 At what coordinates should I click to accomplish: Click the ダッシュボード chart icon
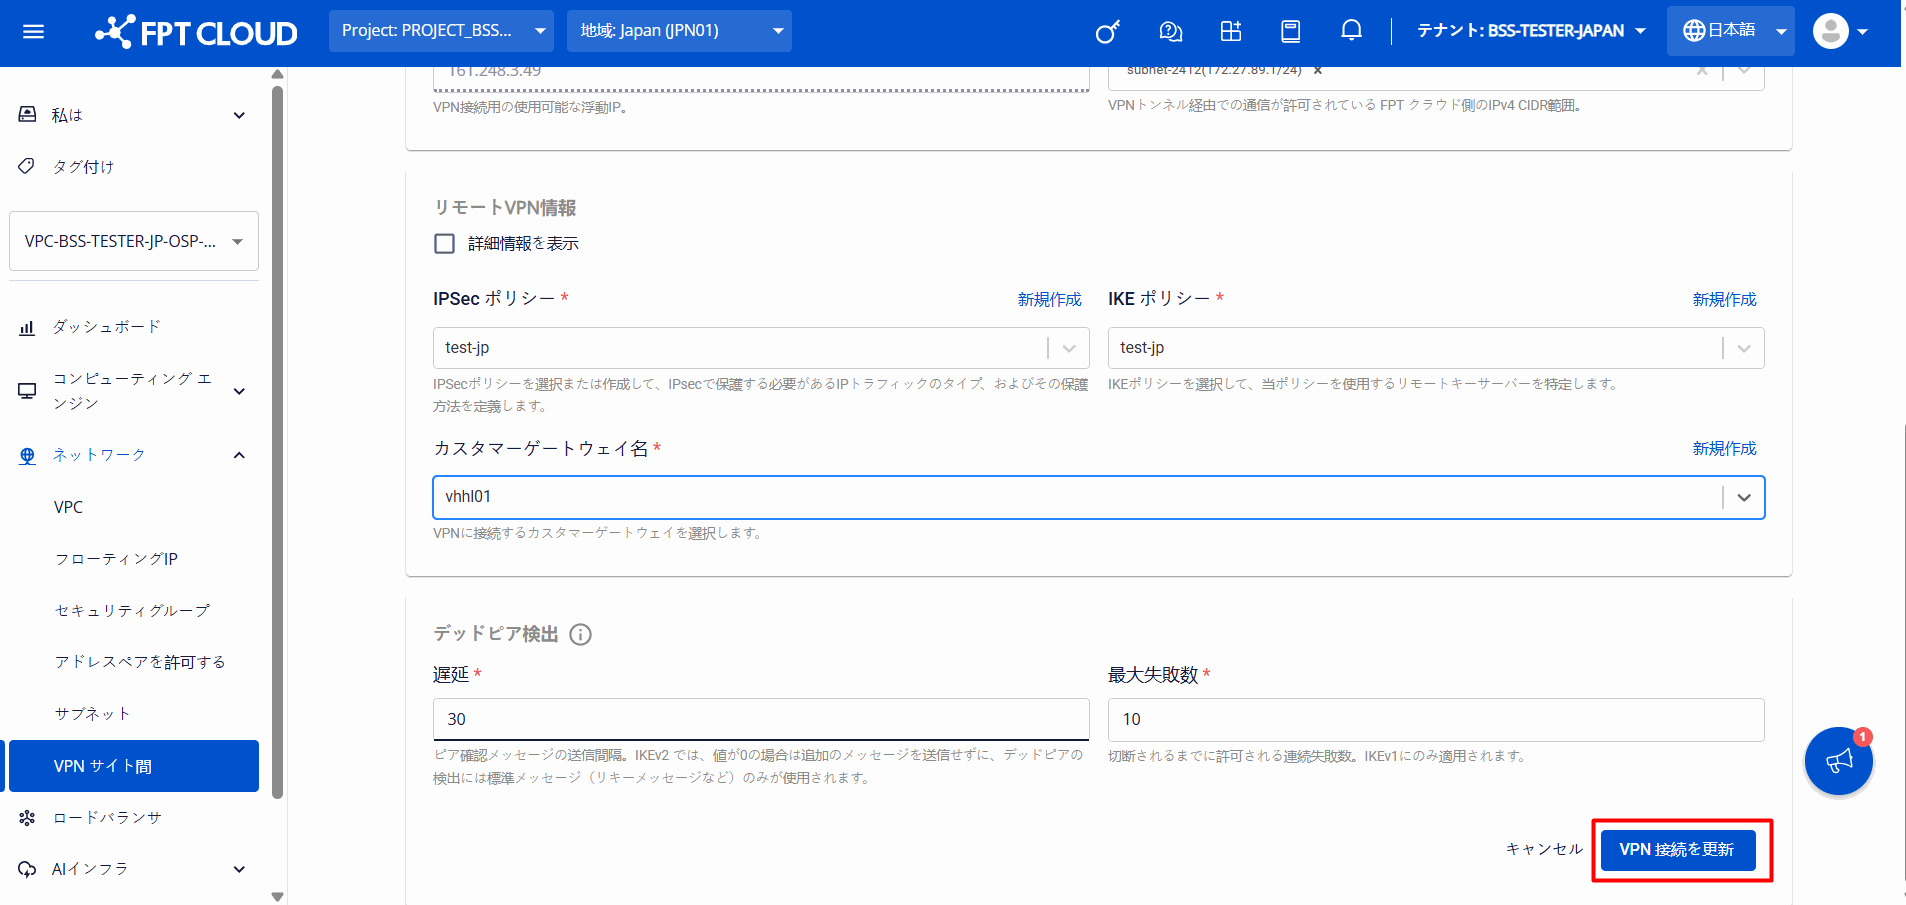click(27, 327)
